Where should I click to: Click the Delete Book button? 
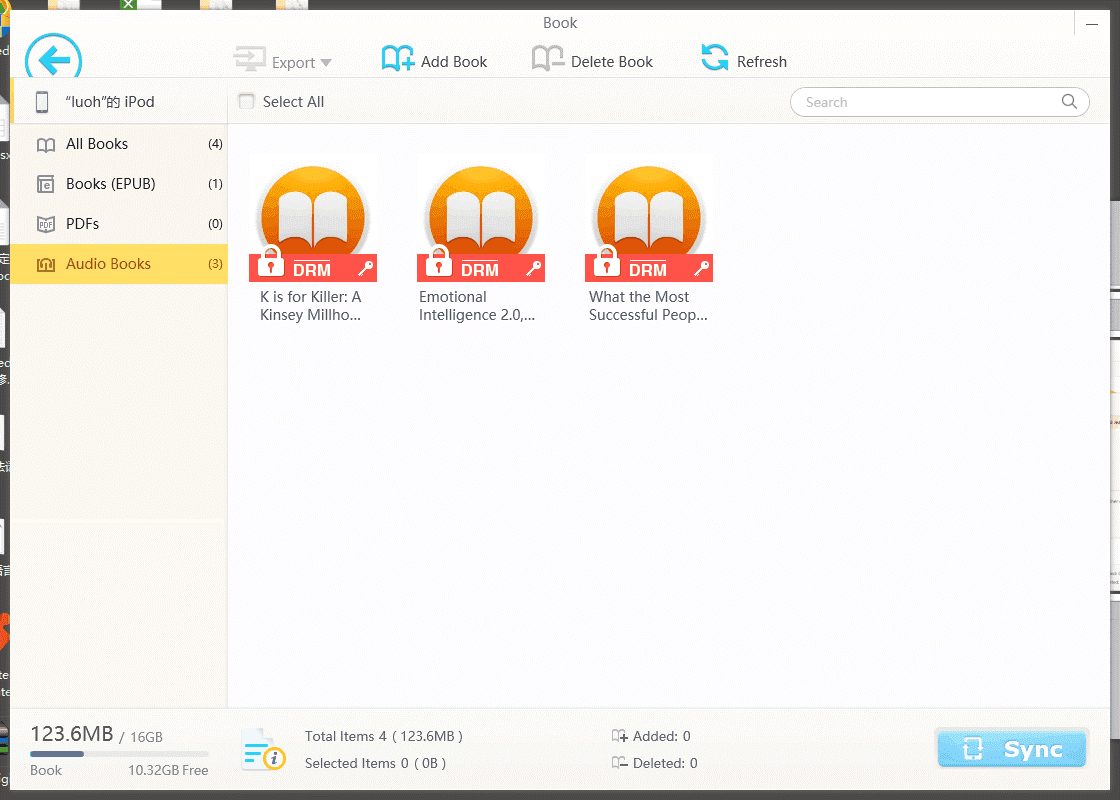(592, 61)
